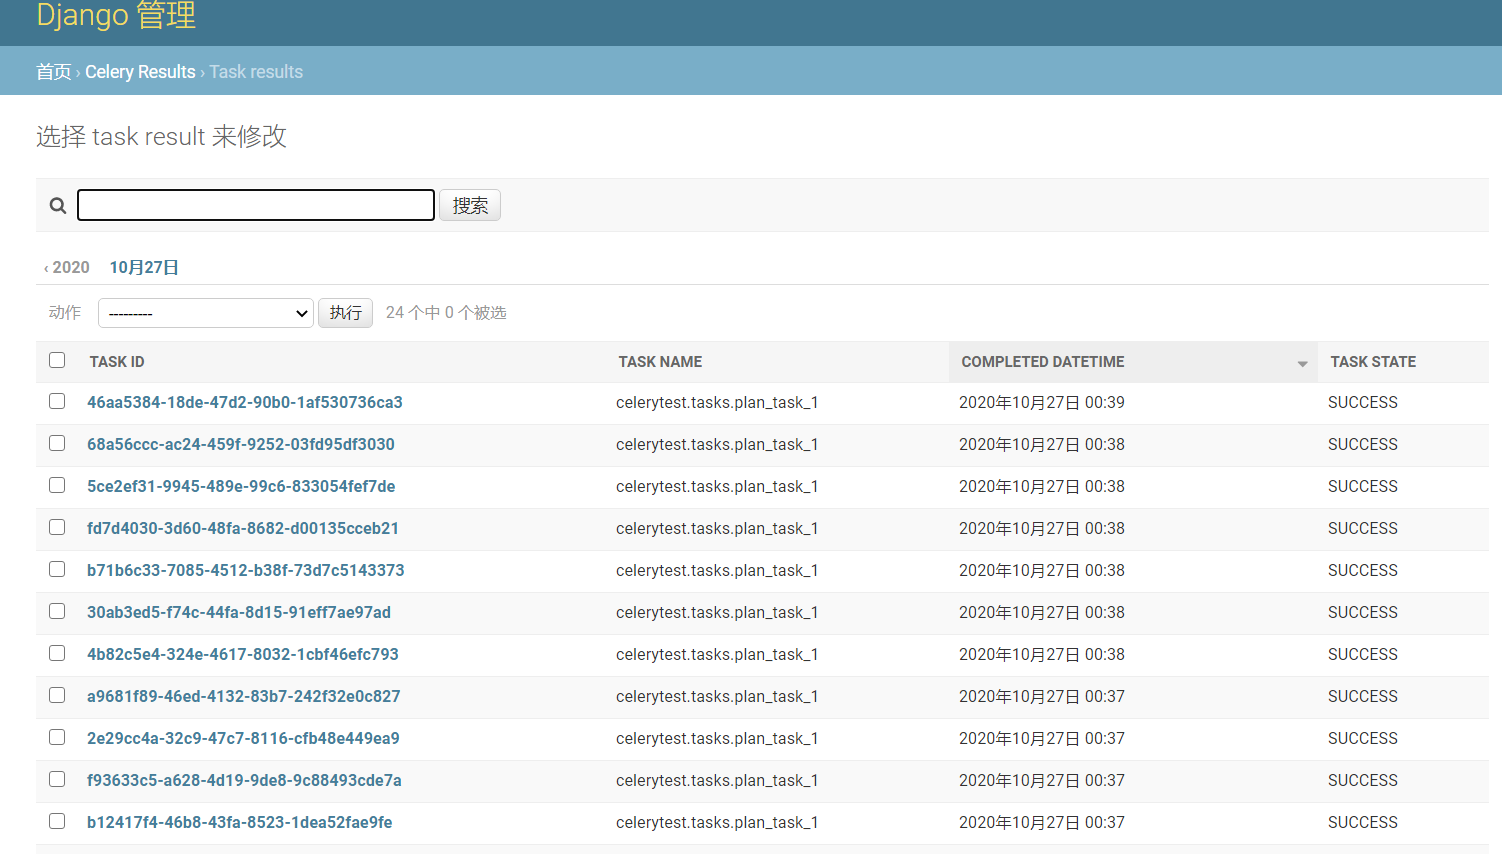Navigate to 首页 breadcrumb
Viewport: 1502px width, 854px height.
point(53,71)
